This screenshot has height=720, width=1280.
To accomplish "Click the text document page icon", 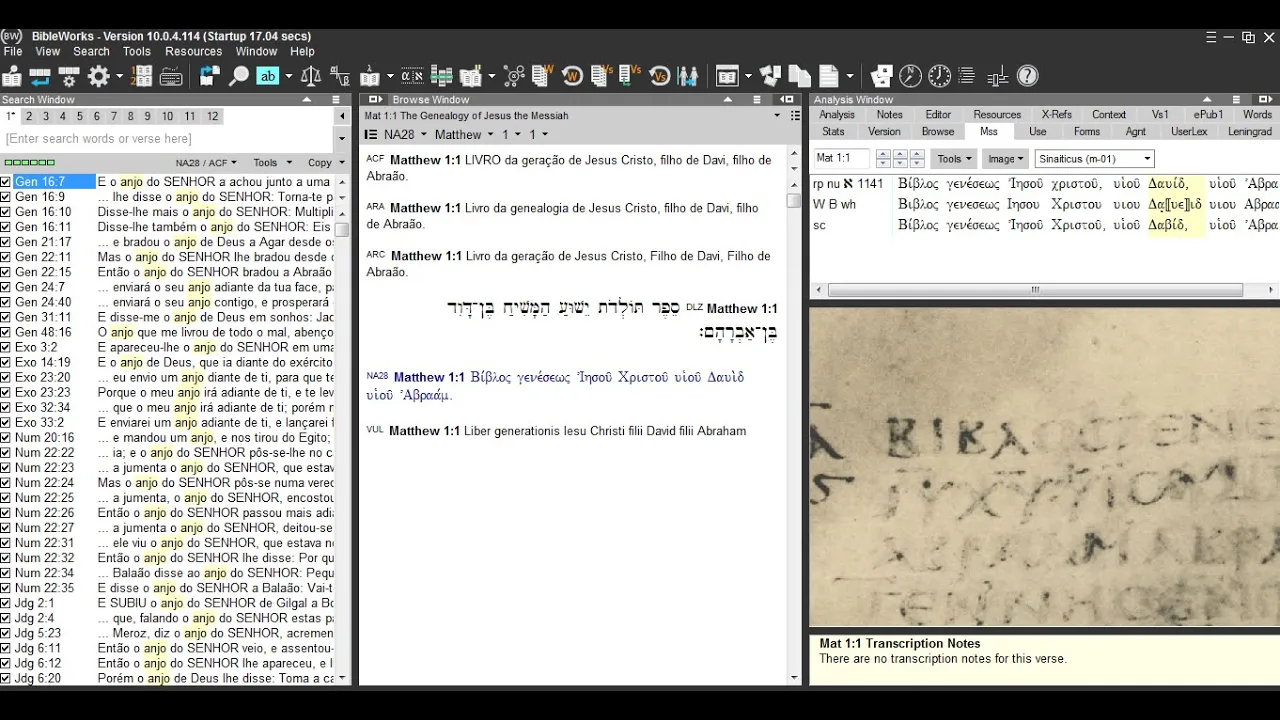I will click(x=828, y=76).
